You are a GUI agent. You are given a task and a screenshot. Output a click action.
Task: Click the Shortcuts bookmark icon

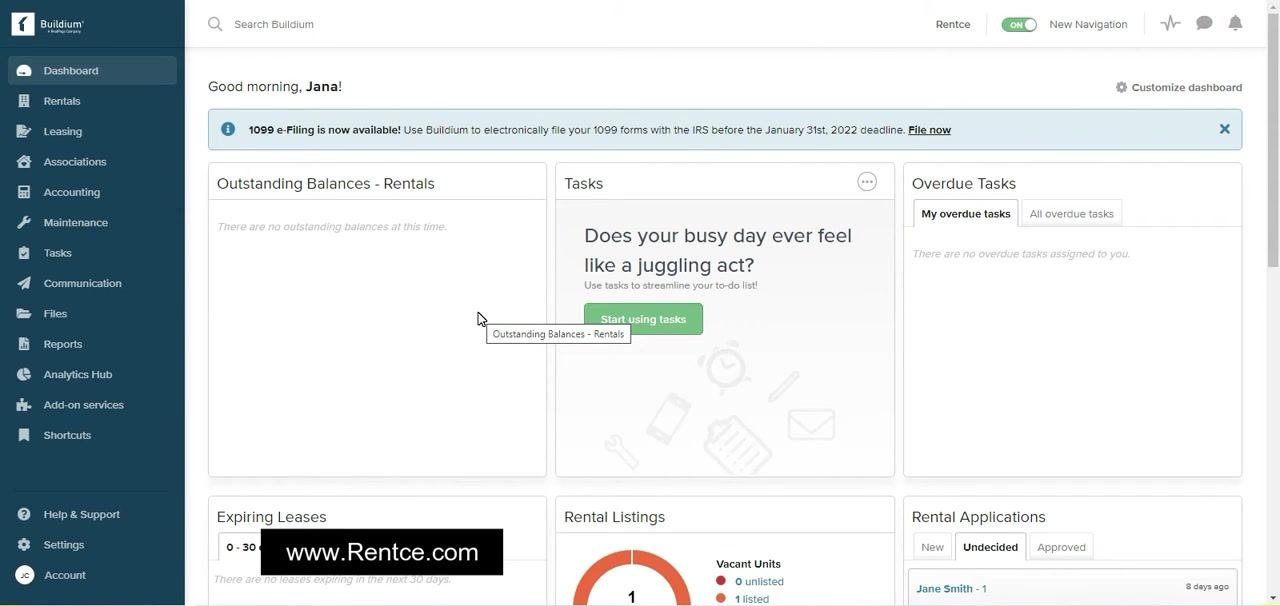click(x=24, y=435)
